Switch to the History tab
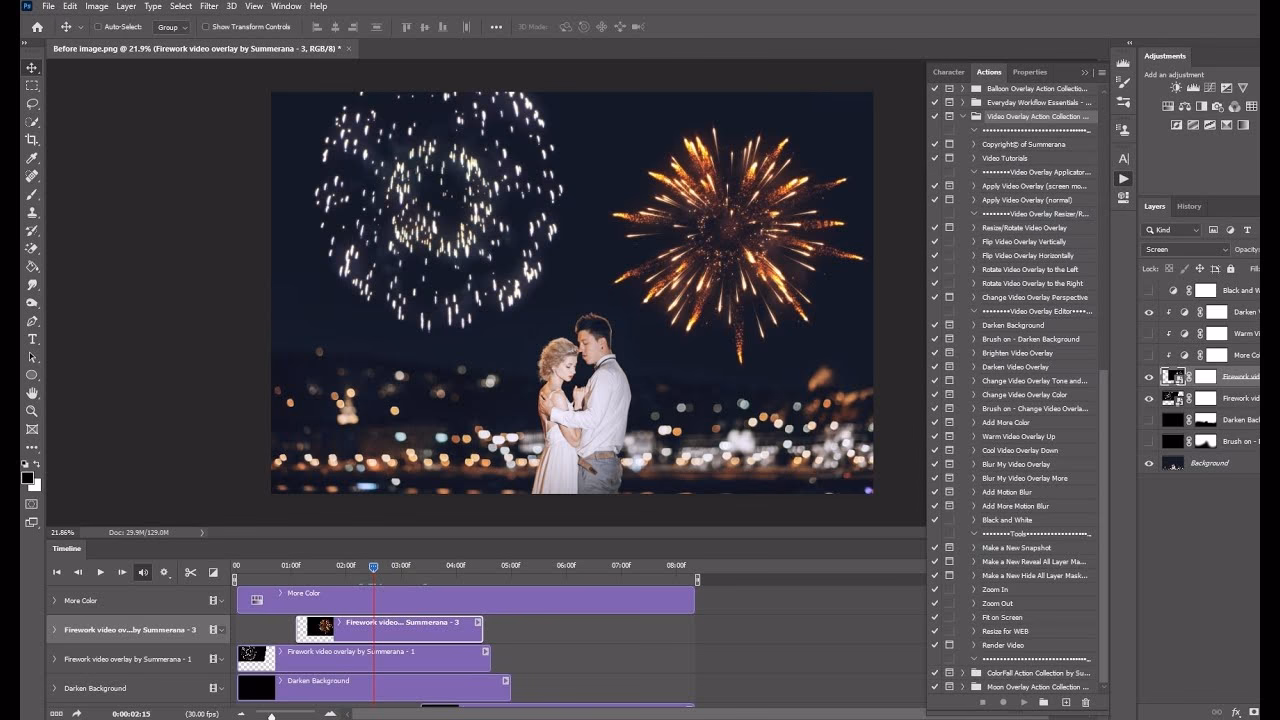The image size is (1280, 720). click(x=1189, y=206)
